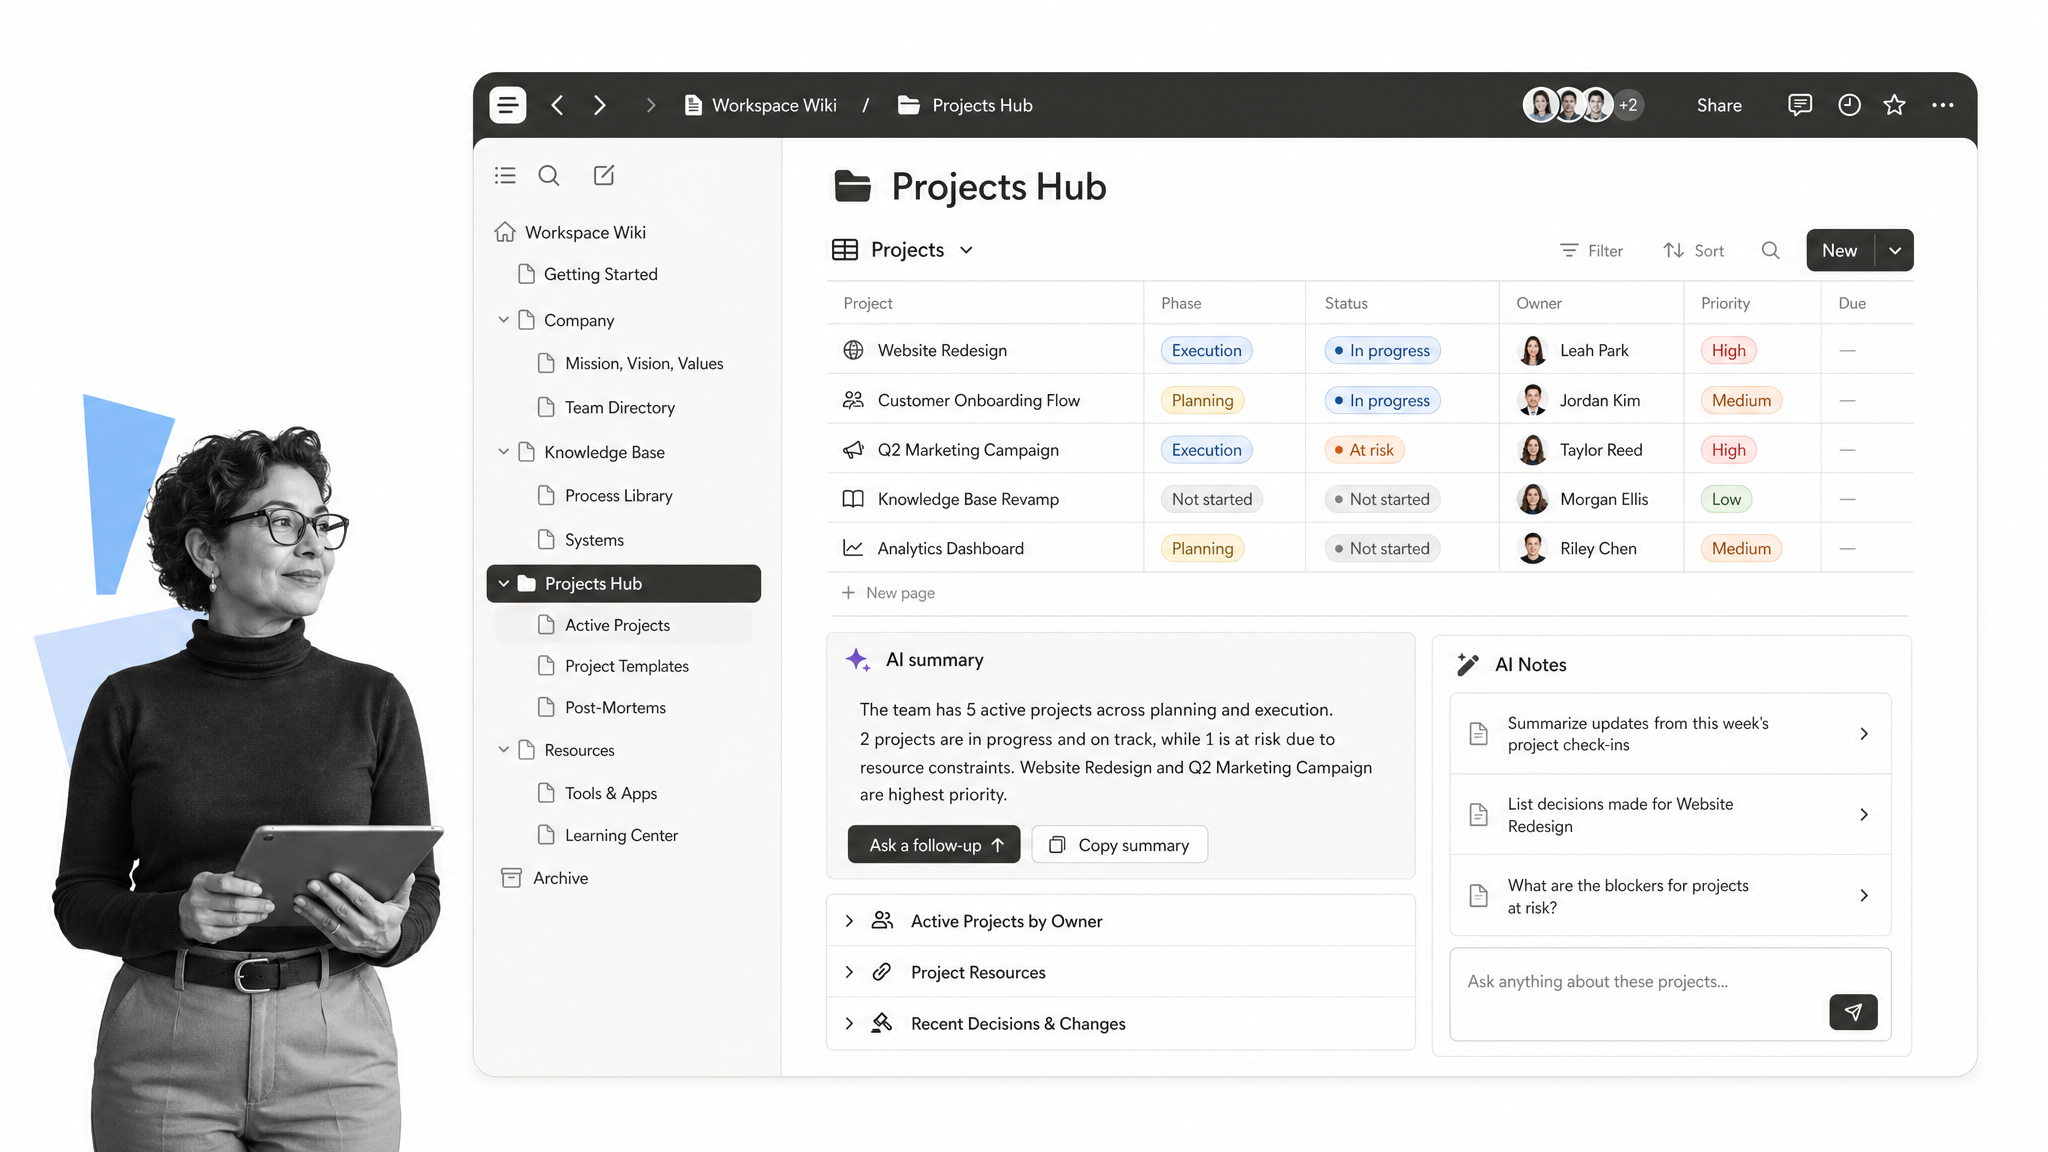Viewport: 2048px width, 1152px height.
Task: Go forward with the right arrow
Action: [x=600, y=105]
